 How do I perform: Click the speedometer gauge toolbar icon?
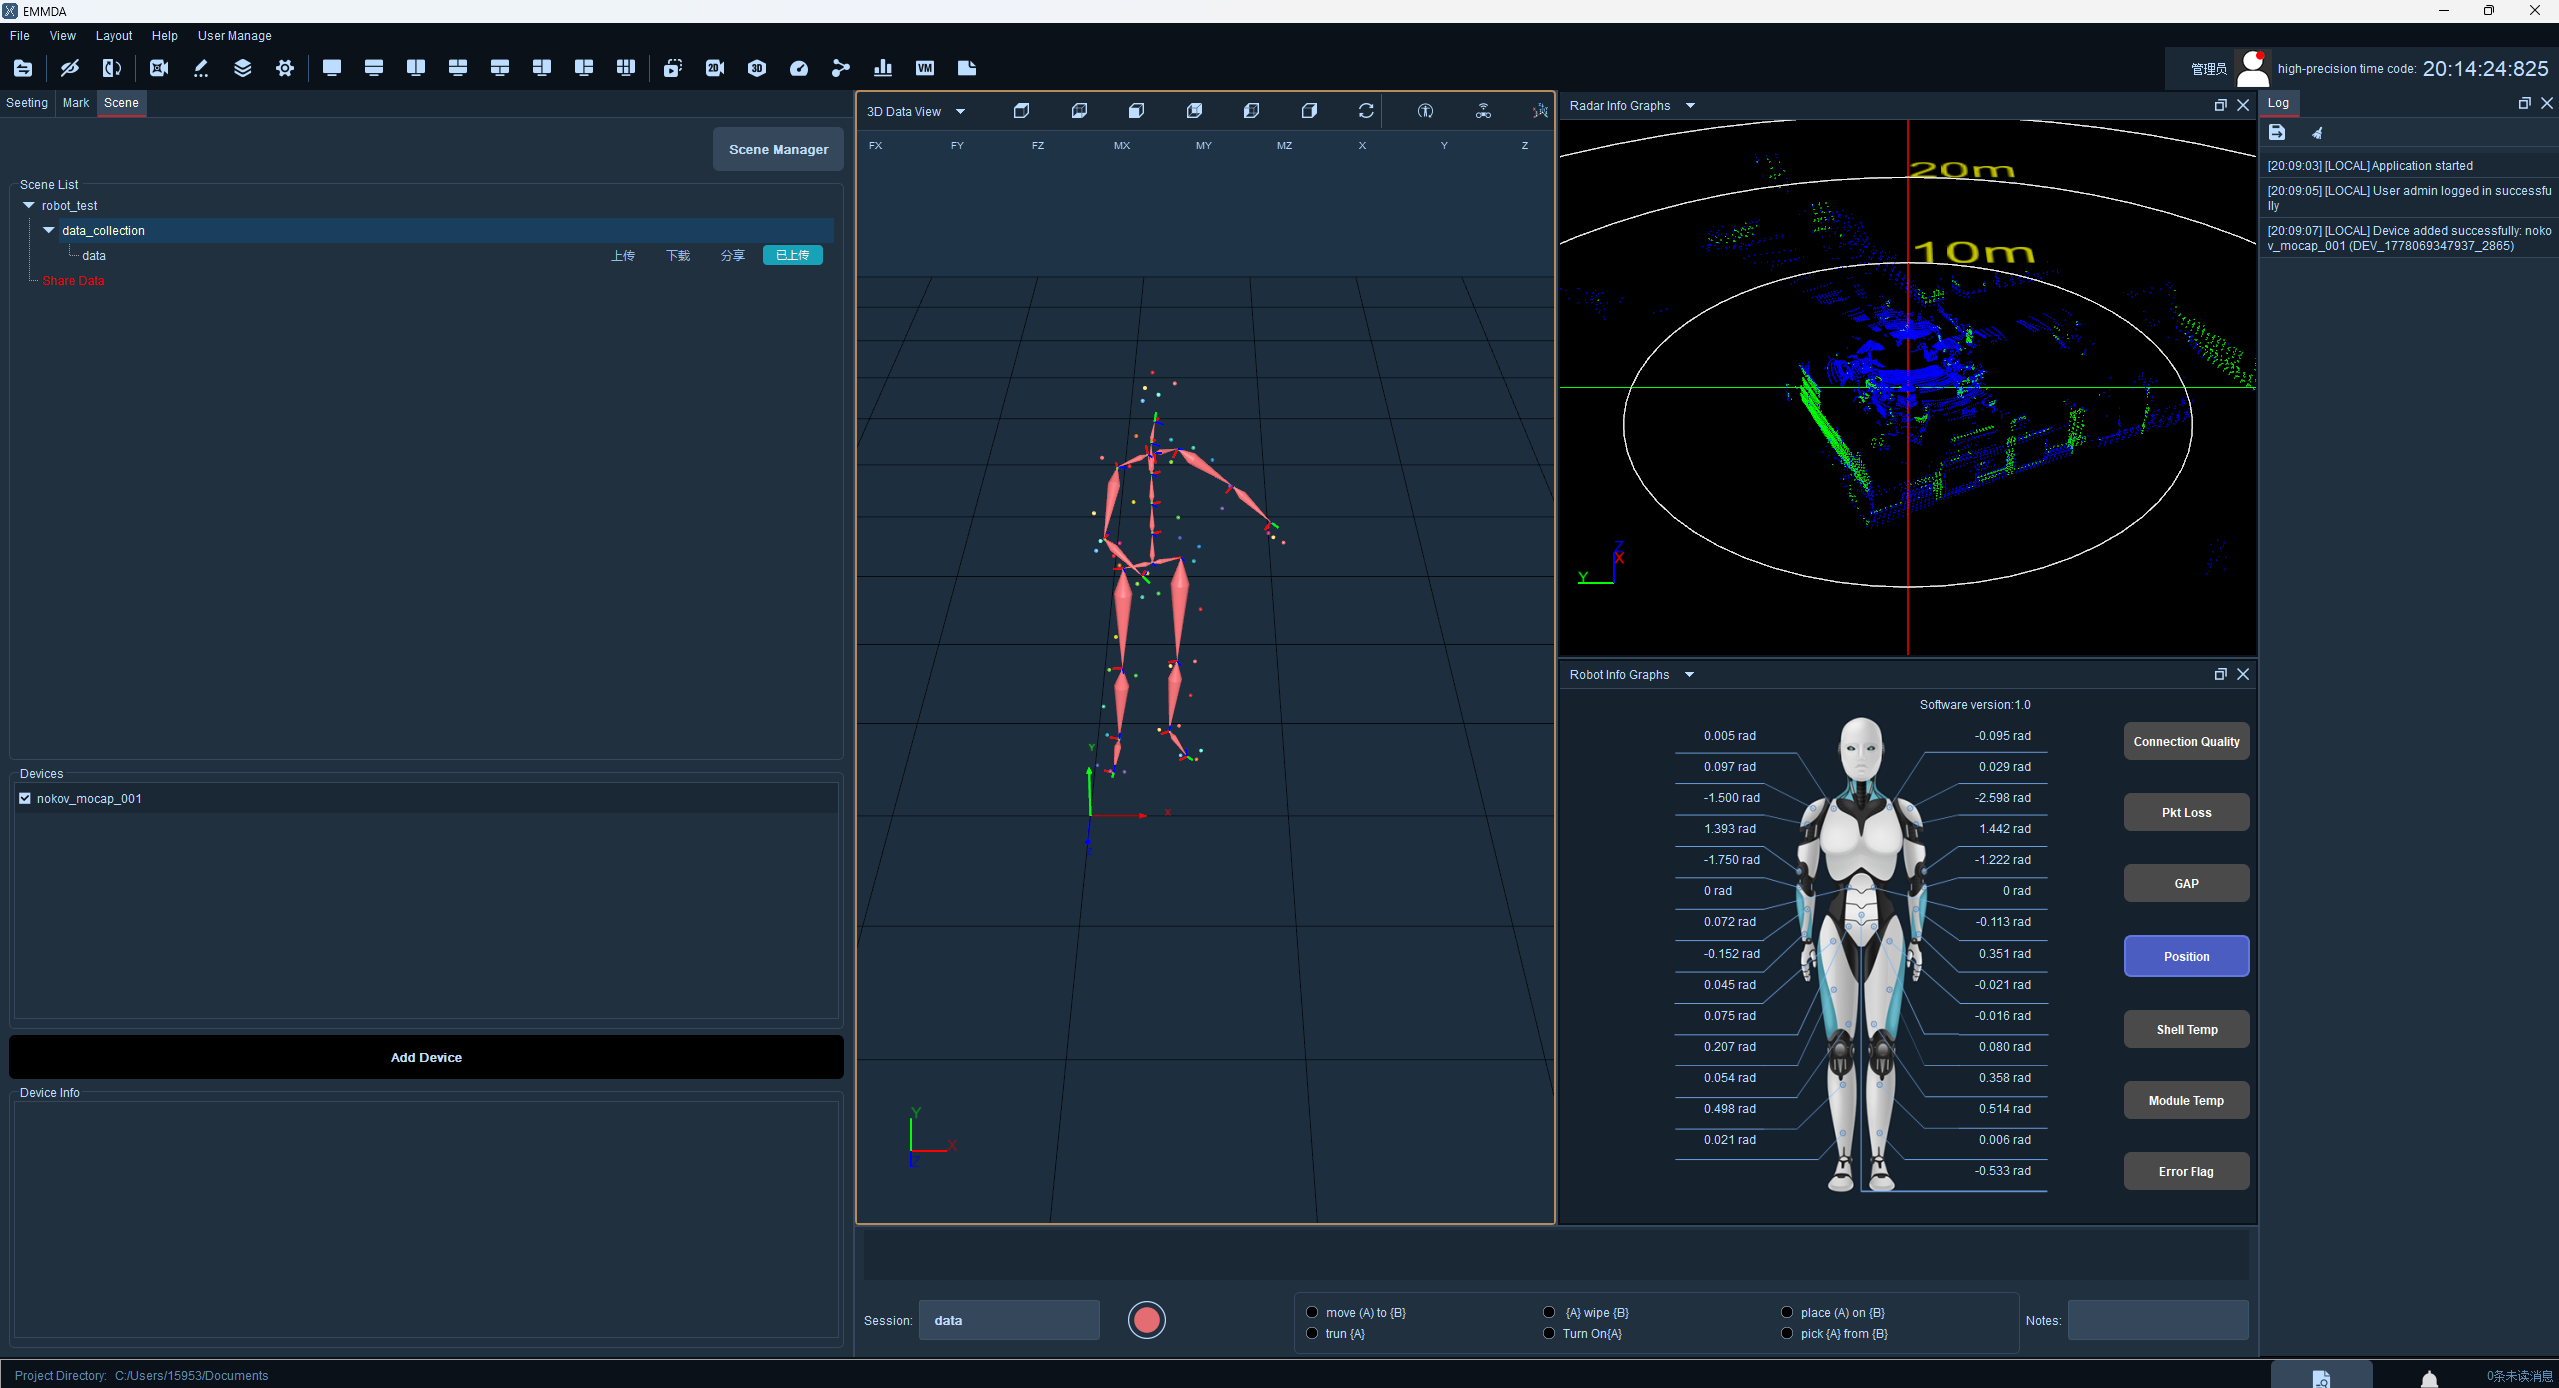[799, 68]
